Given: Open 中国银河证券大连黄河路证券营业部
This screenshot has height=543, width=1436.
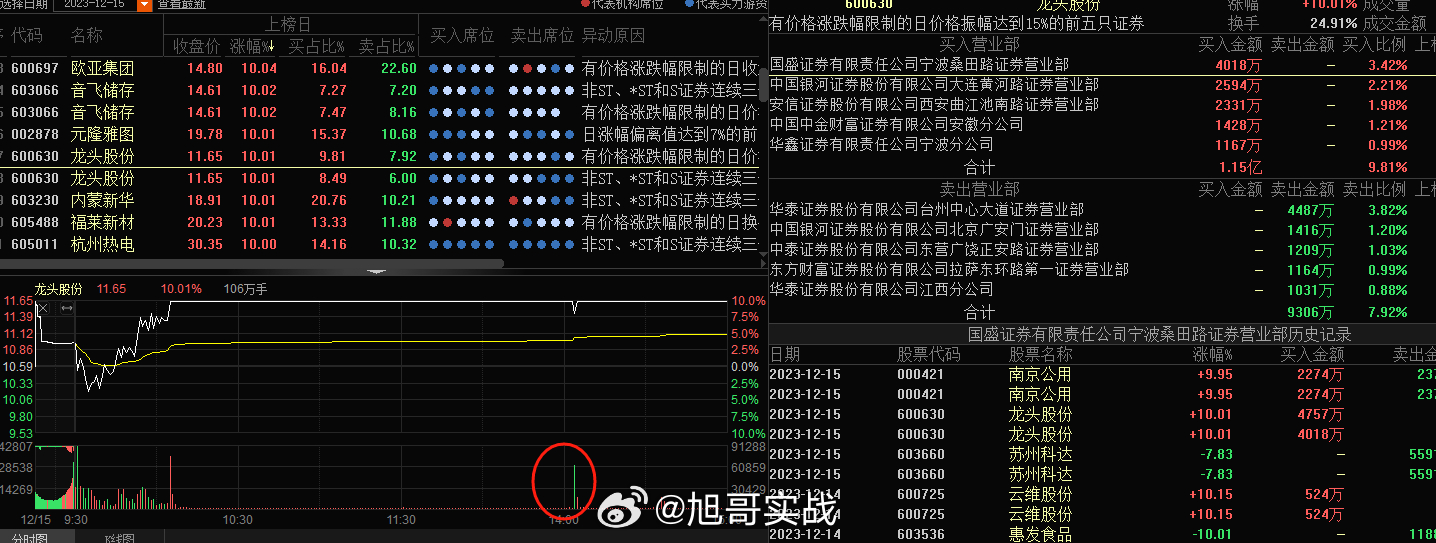Looking at the screenshot, I should [x=934, y=86].
